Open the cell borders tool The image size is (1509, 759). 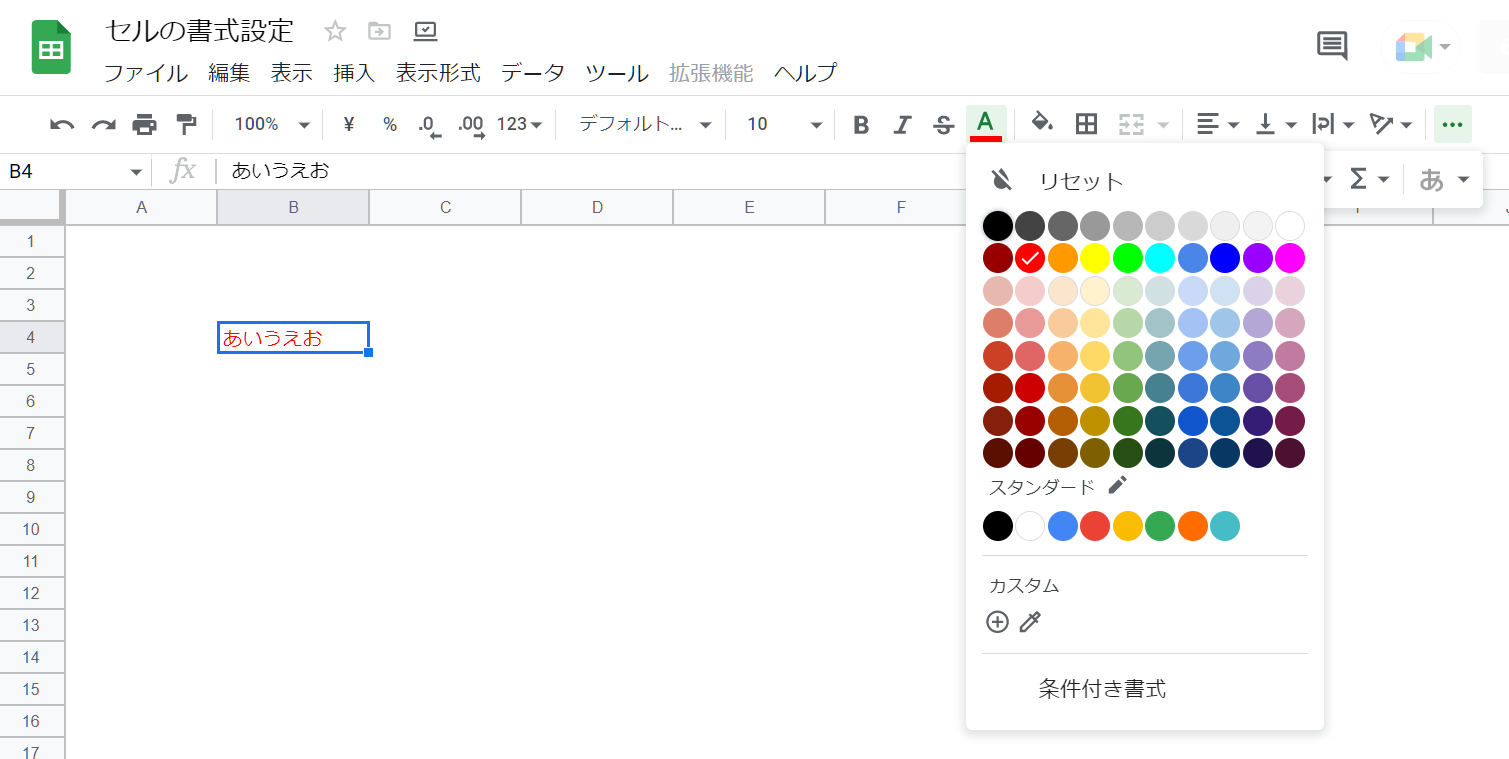pyautogui.click(x=1086, y=124)
